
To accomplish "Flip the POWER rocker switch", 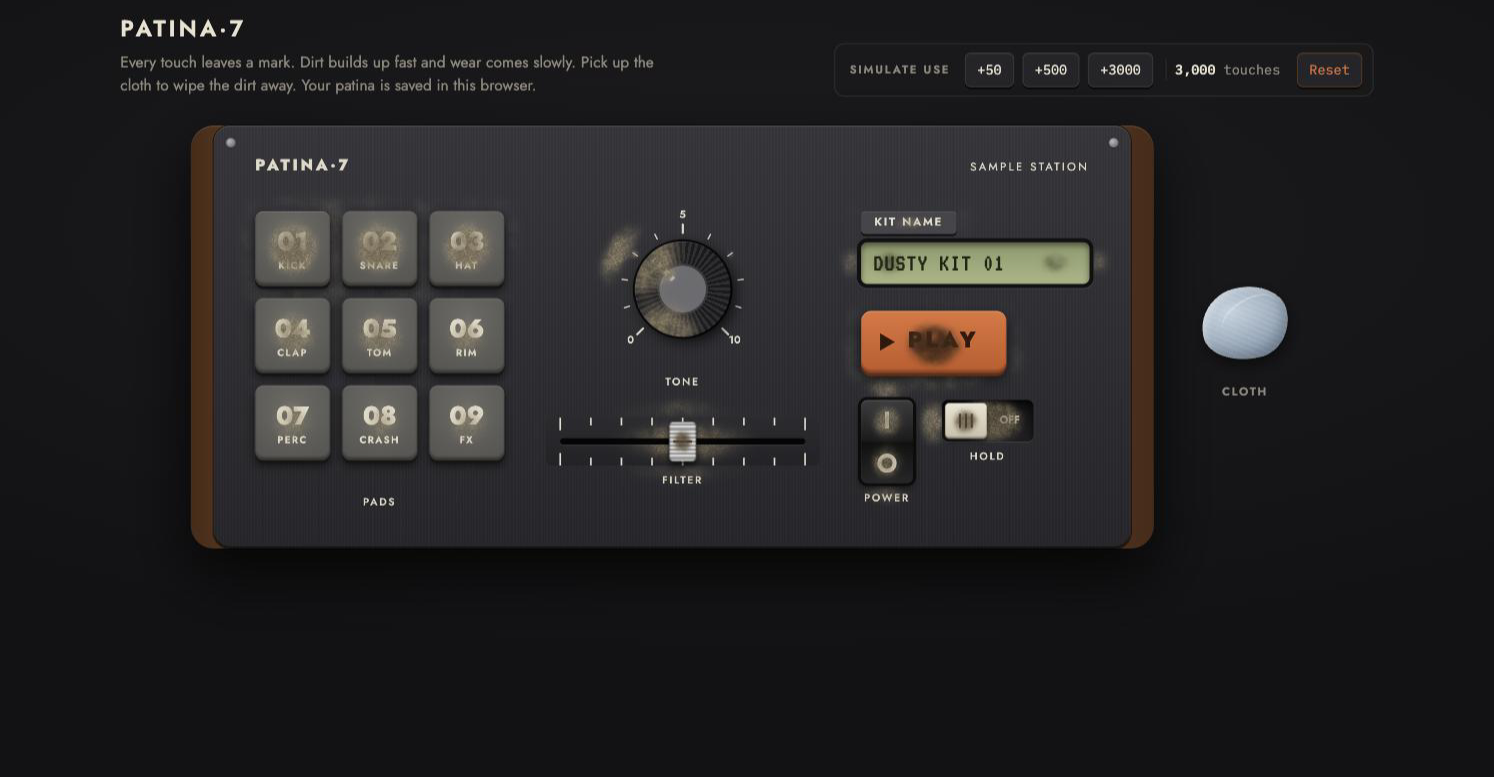I will click(x=887, y=441).
